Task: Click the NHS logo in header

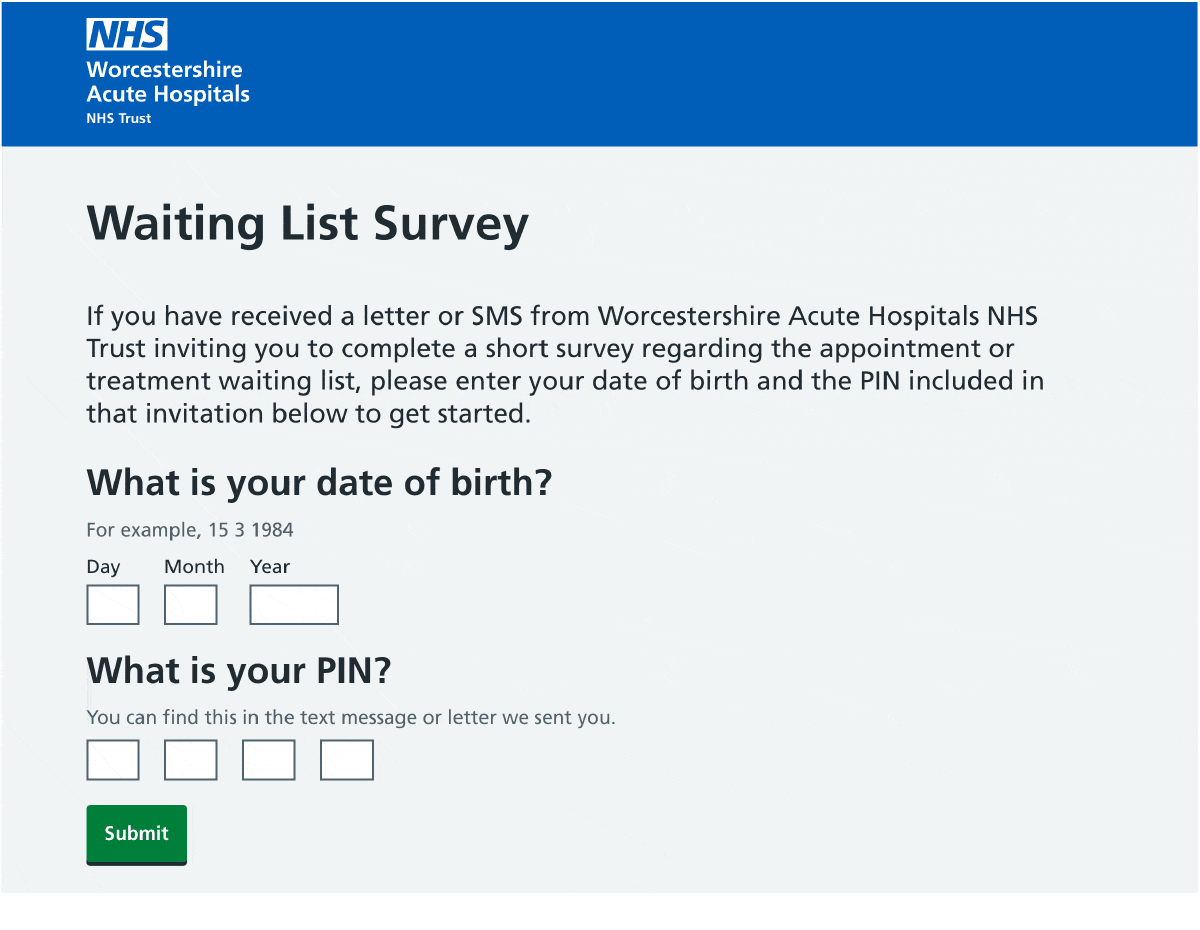Action: pyautogui.click(x=127, y=35)
